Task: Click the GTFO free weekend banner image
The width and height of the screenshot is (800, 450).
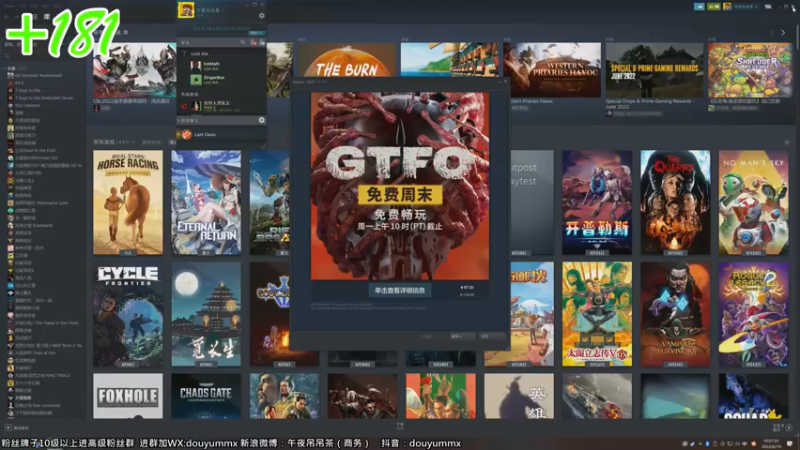Action: coord(399,186)
